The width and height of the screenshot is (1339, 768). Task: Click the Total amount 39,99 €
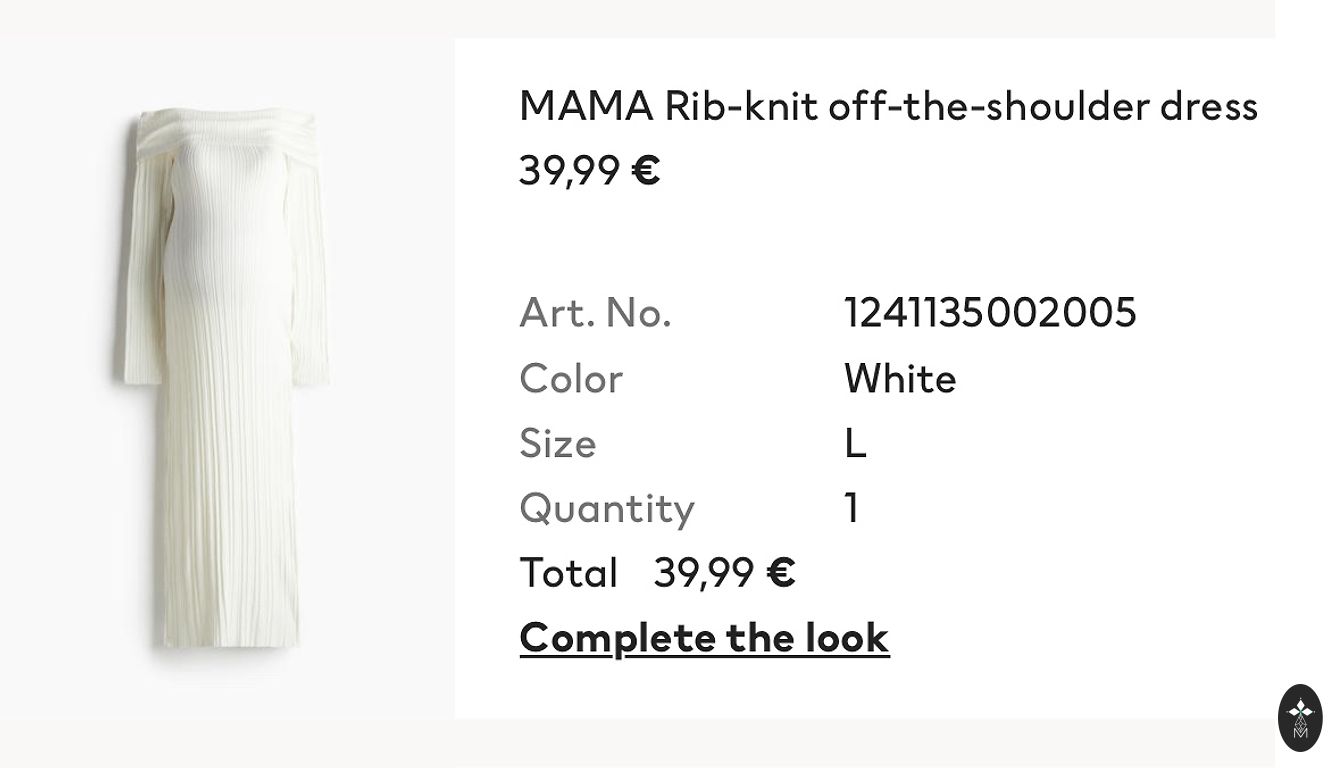click(x=724, y=573)
